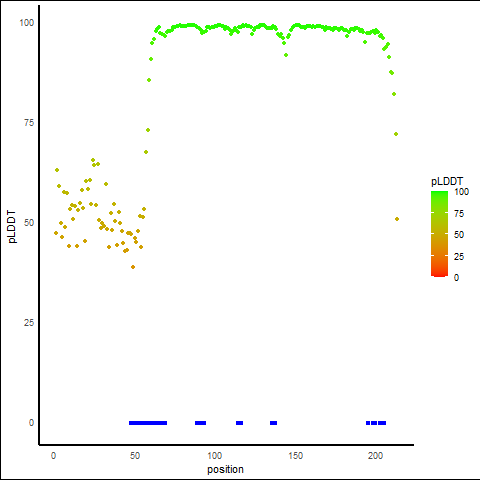The height and width of the screenshot is (480, 480).
Task: Click the lowest orange data point near position 50
Action: pyautogui.click(x=133, y=267)
